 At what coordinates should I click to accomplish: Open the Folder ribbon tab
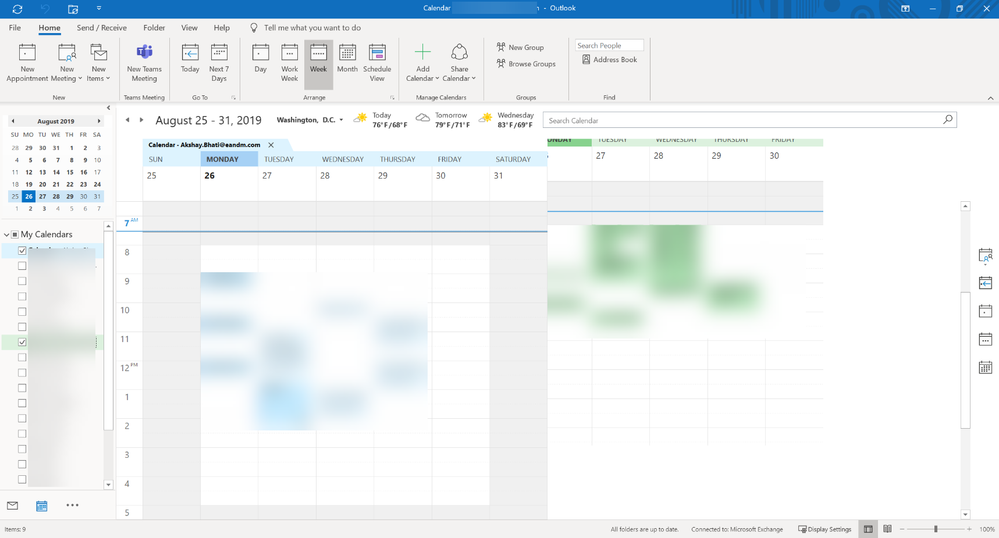point(154,28)
